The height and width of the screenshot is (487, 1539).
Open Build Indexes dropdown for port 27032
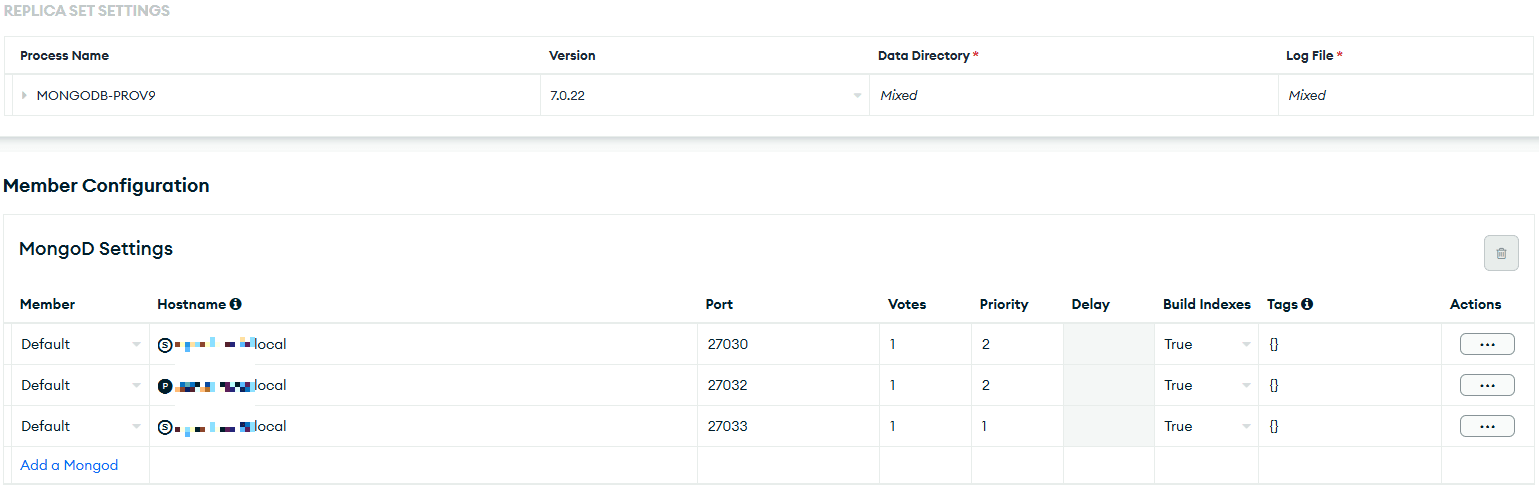[1246, 385]
